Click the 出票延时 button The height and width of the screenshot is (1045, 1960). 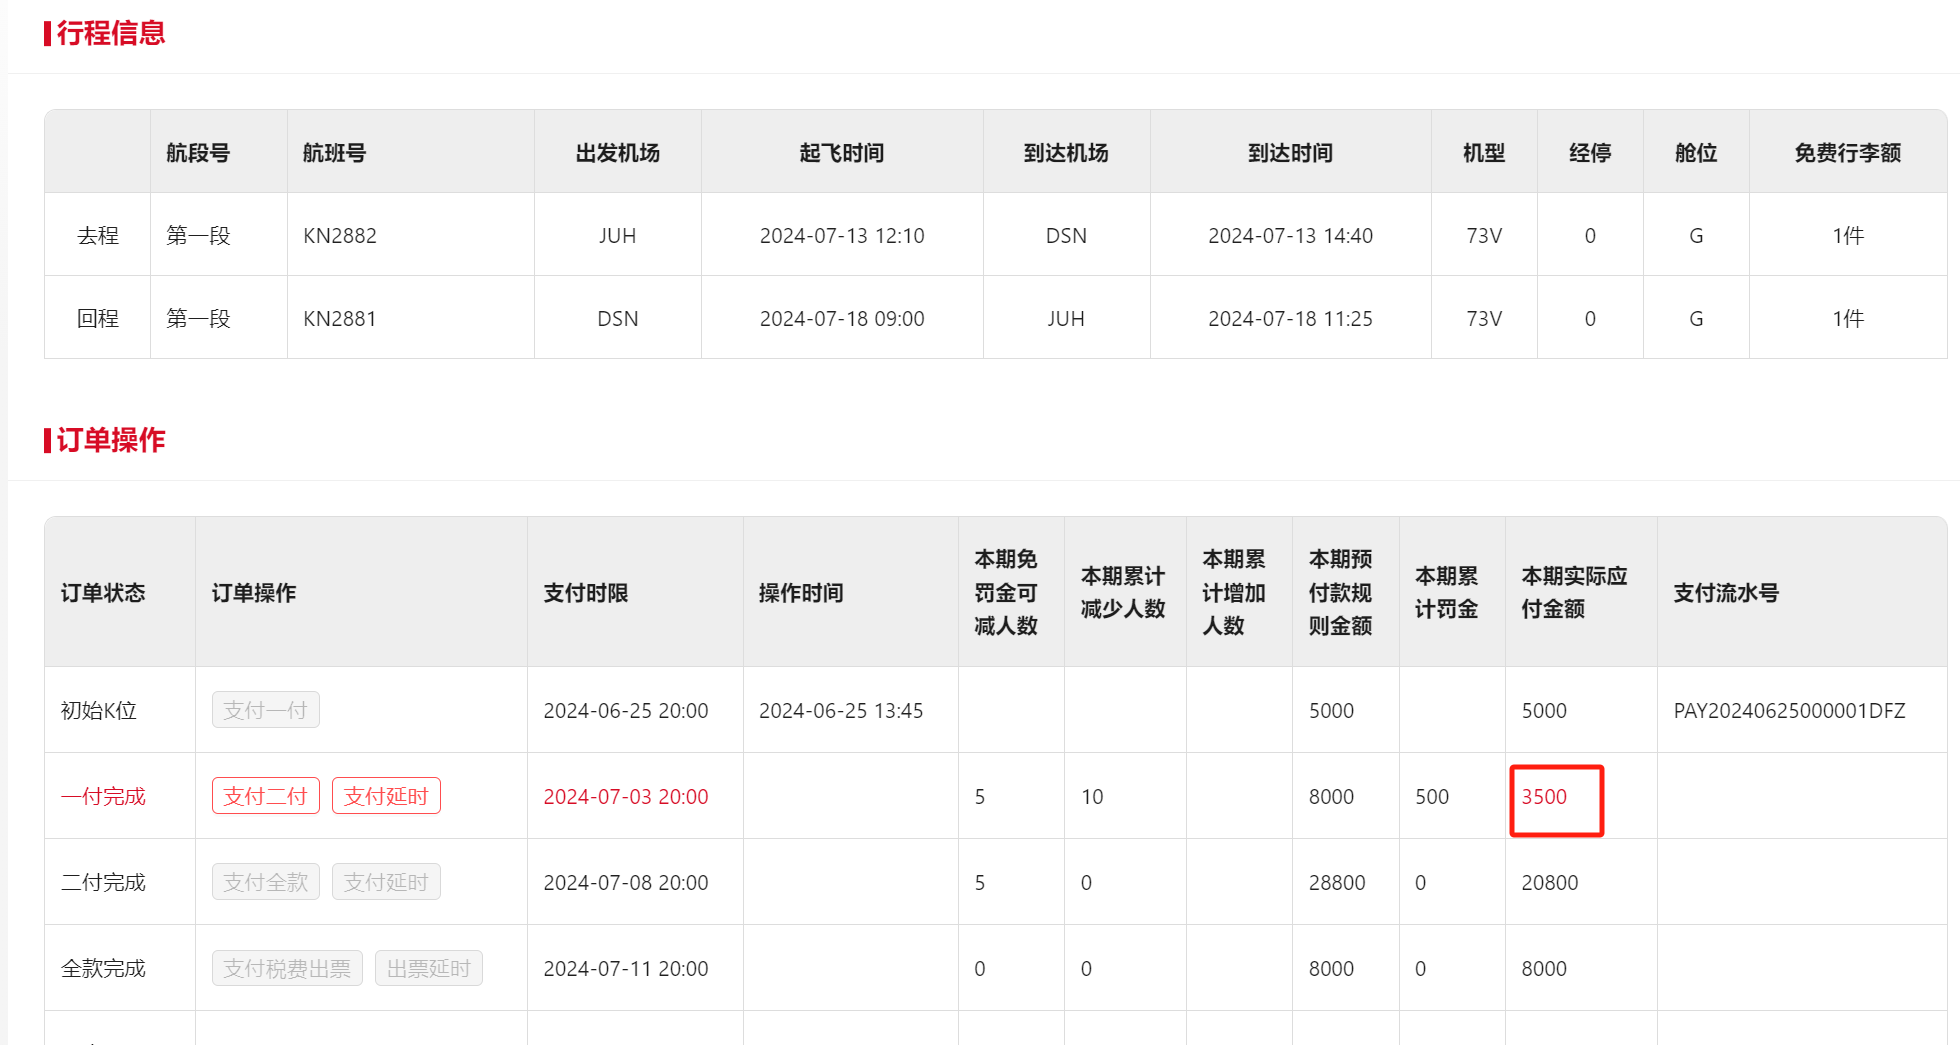click(x=428, y=968)
